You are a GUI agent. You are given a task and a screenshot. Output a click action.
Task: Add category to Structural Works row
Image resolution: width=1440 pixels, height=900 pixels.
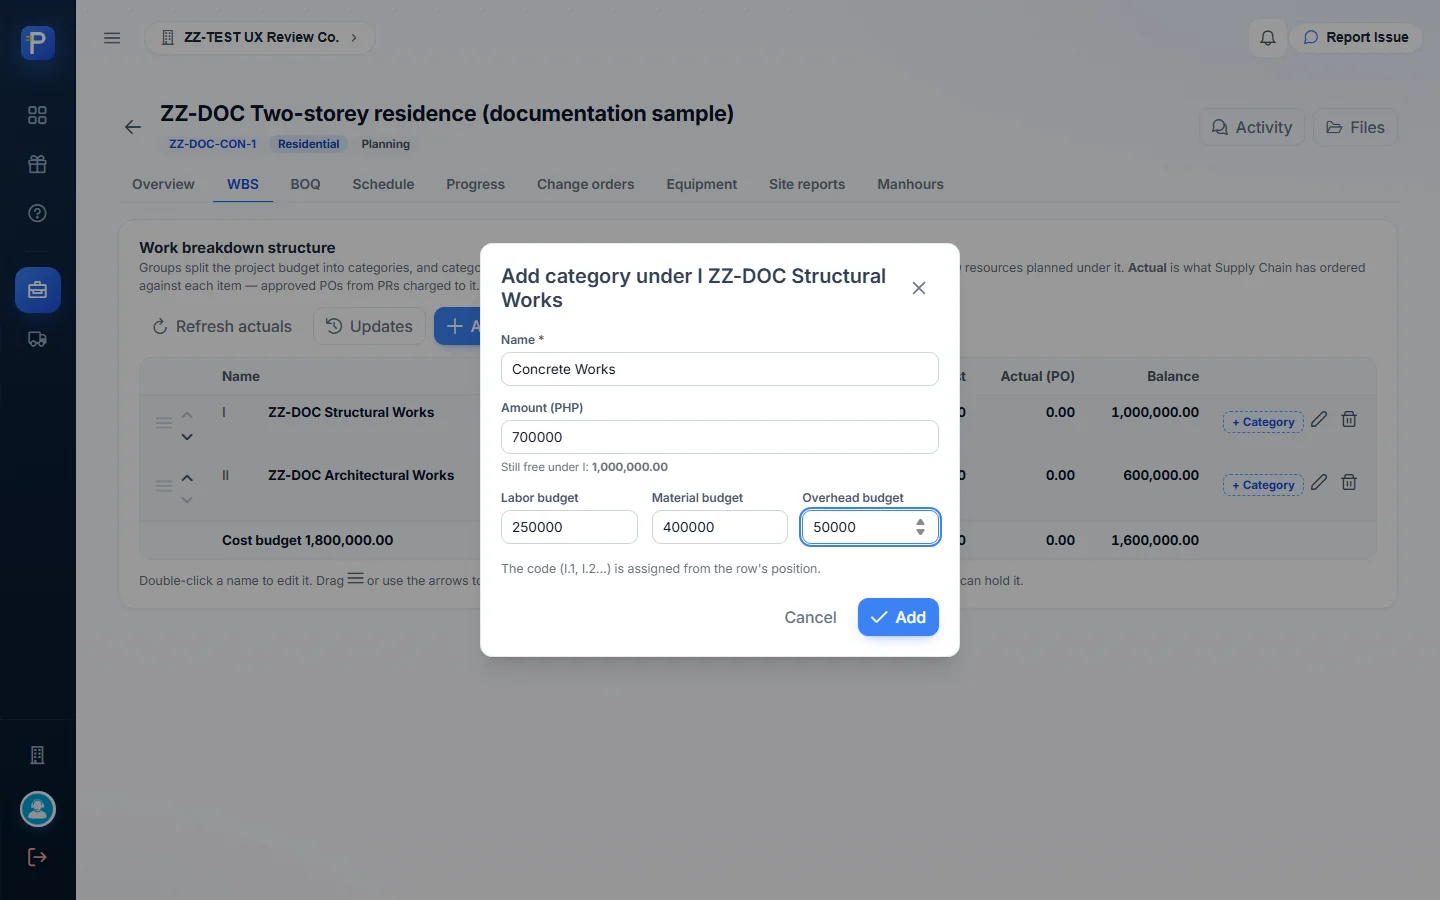[x=1263, y=422]
